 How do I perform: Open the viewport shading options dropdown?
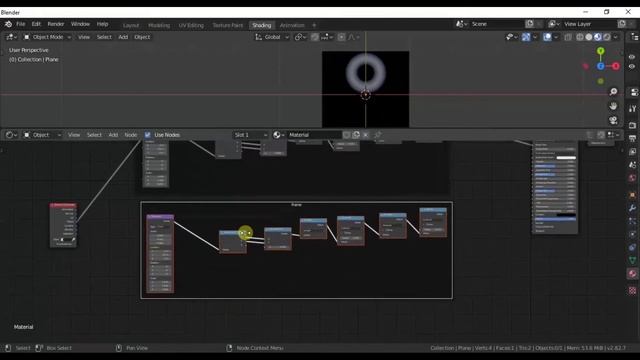click(616, 37)
